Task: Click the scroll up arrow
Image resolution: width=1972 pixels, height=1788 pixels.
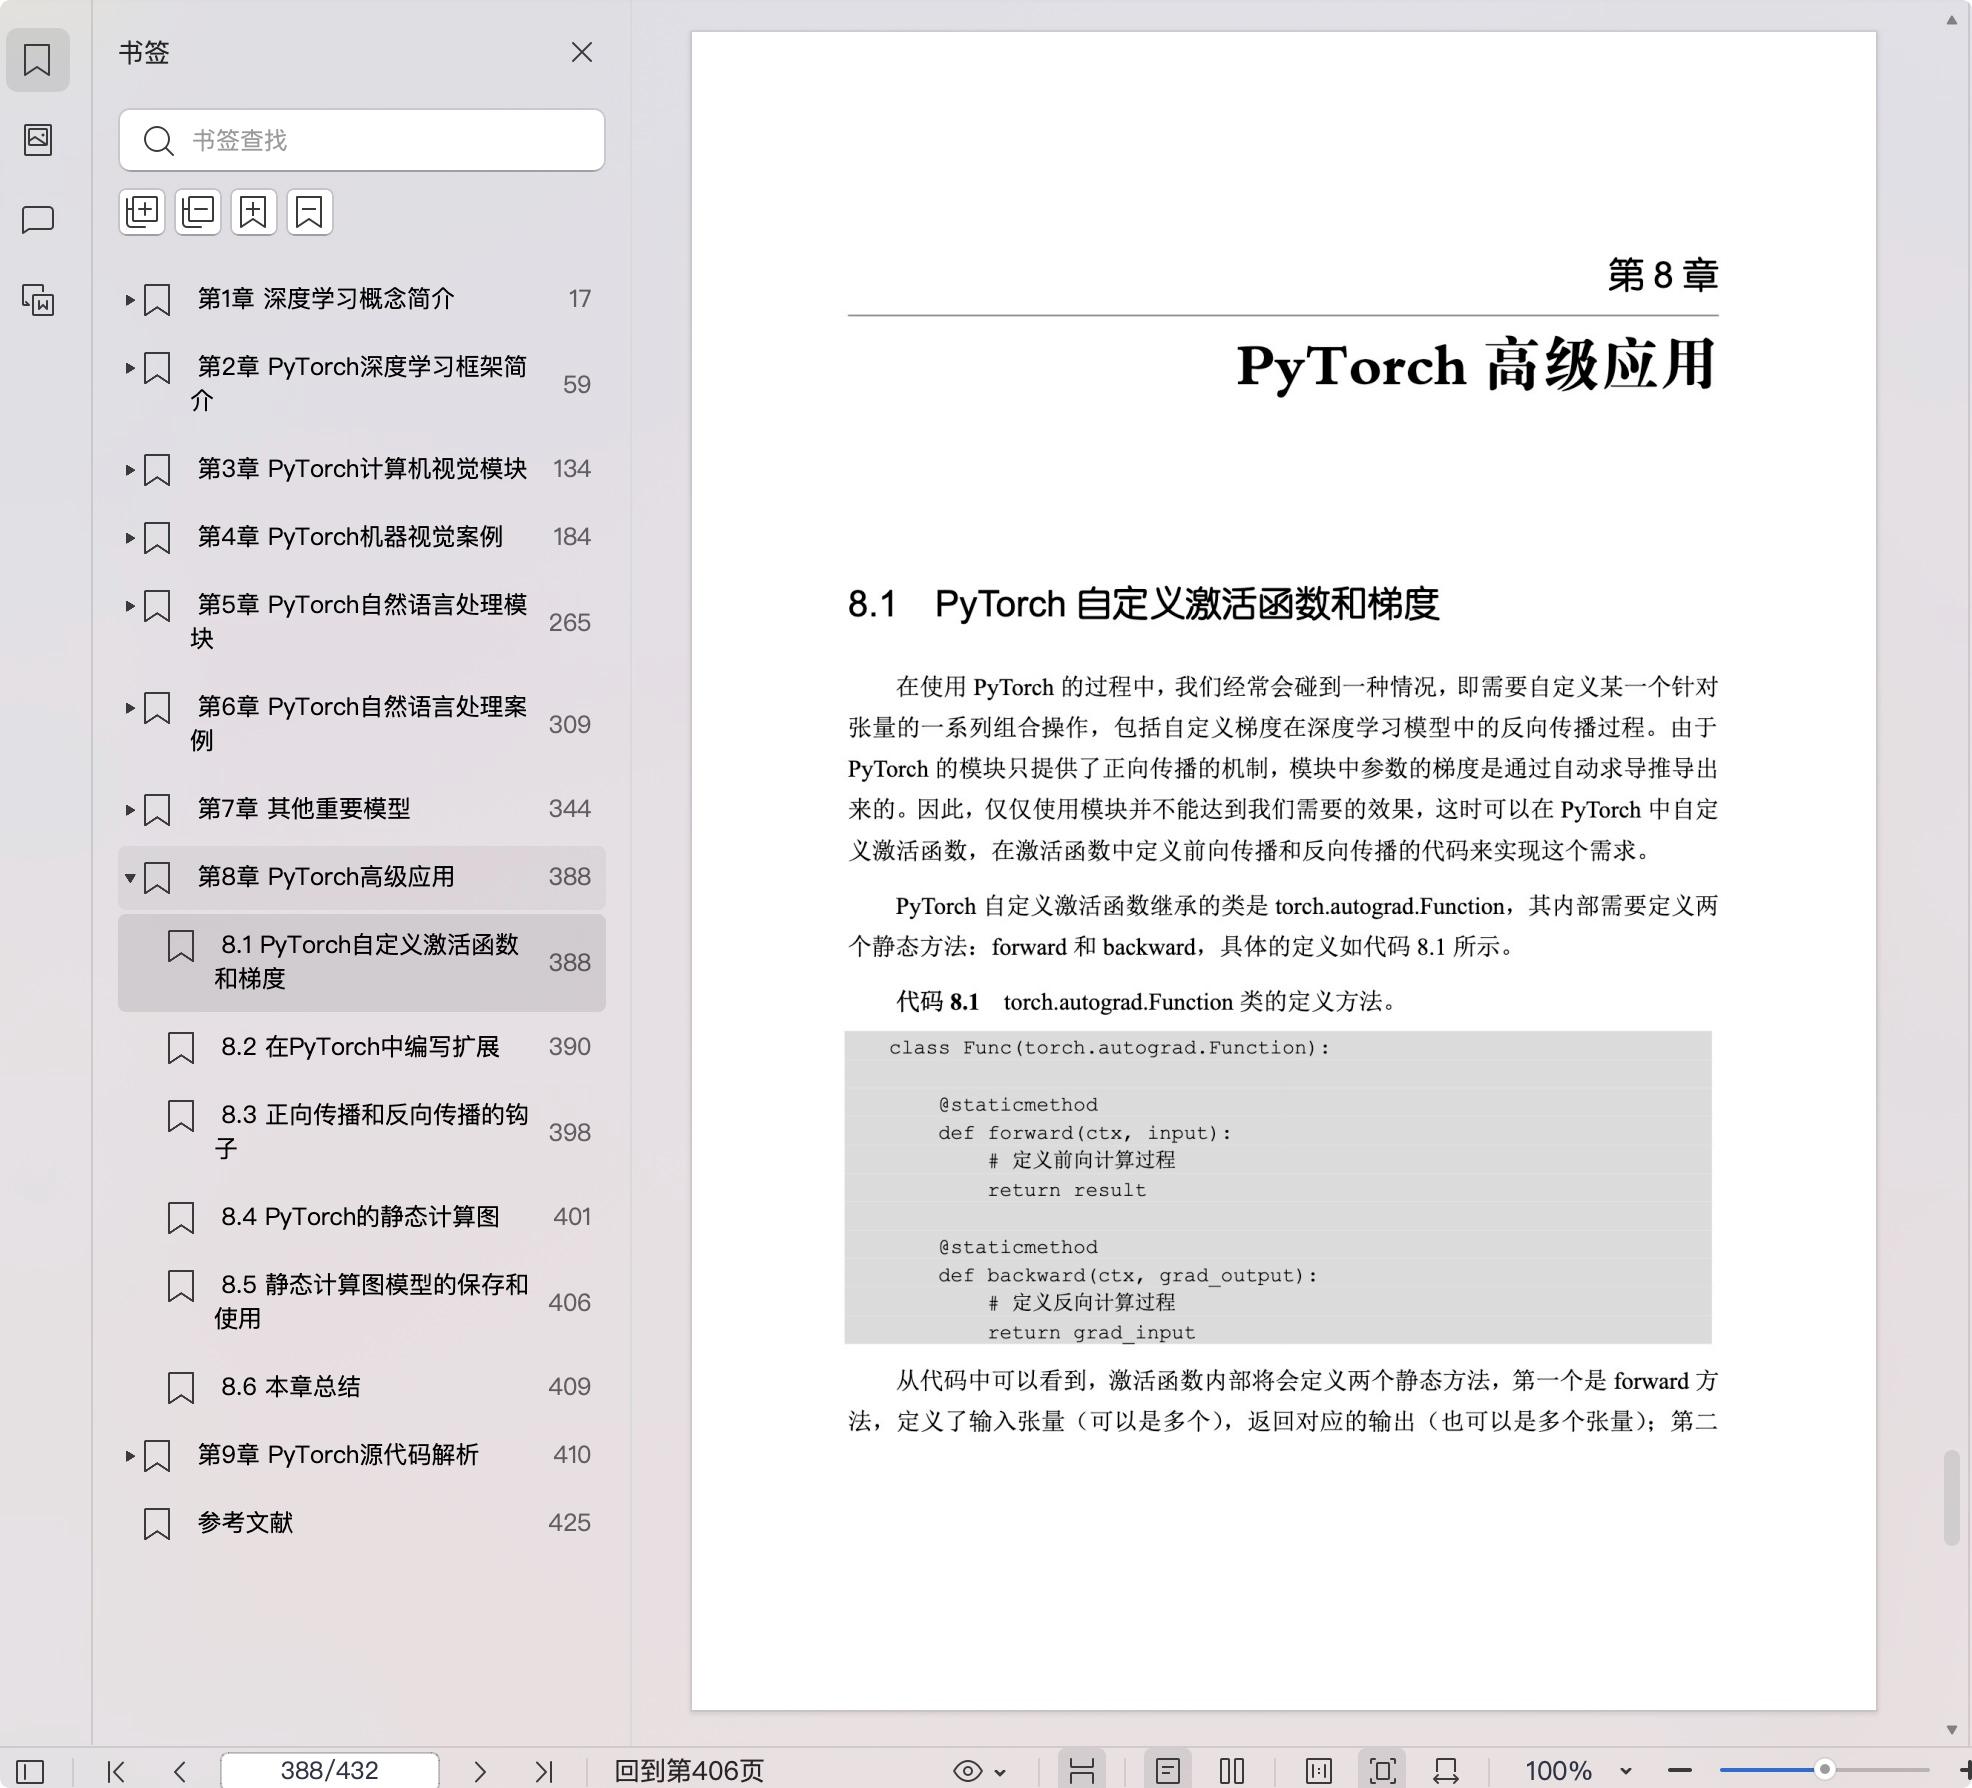Action: tap(1951, 19)
